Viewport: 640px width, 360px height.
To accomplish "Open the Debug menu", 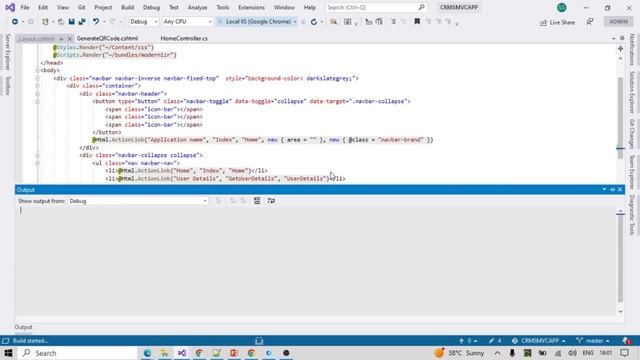I will (151, 7).
